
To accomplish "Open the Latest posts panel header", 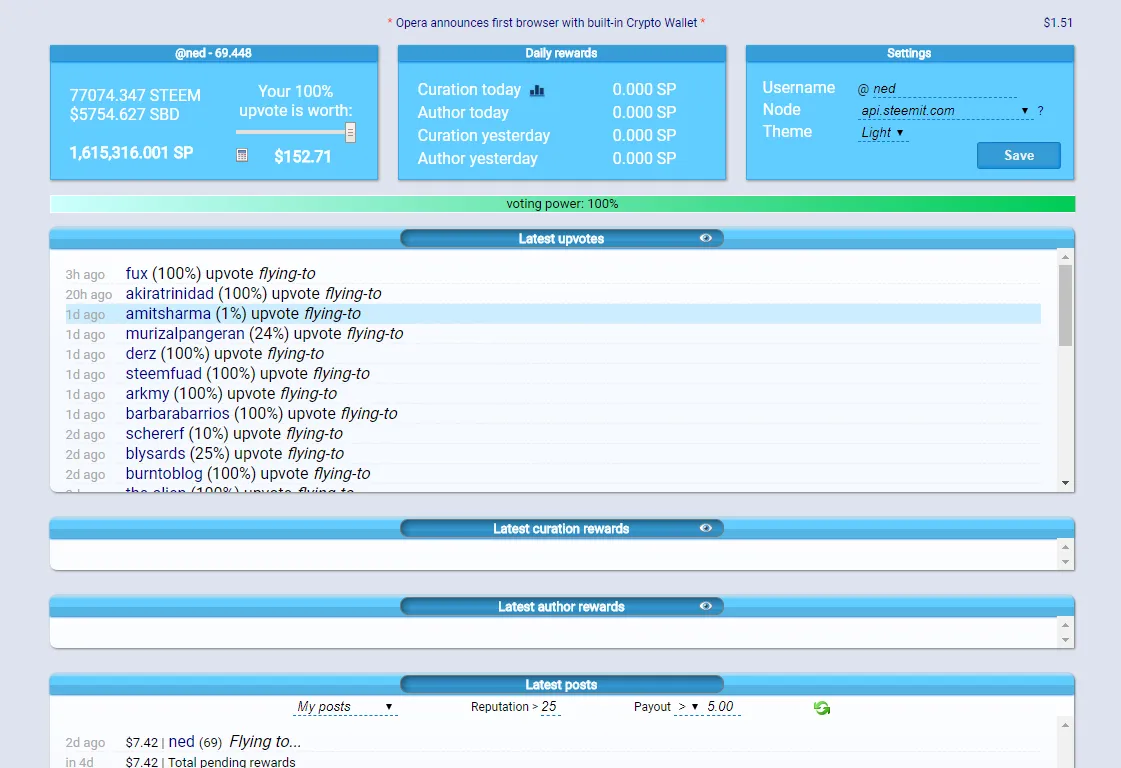I will [561, 684].
